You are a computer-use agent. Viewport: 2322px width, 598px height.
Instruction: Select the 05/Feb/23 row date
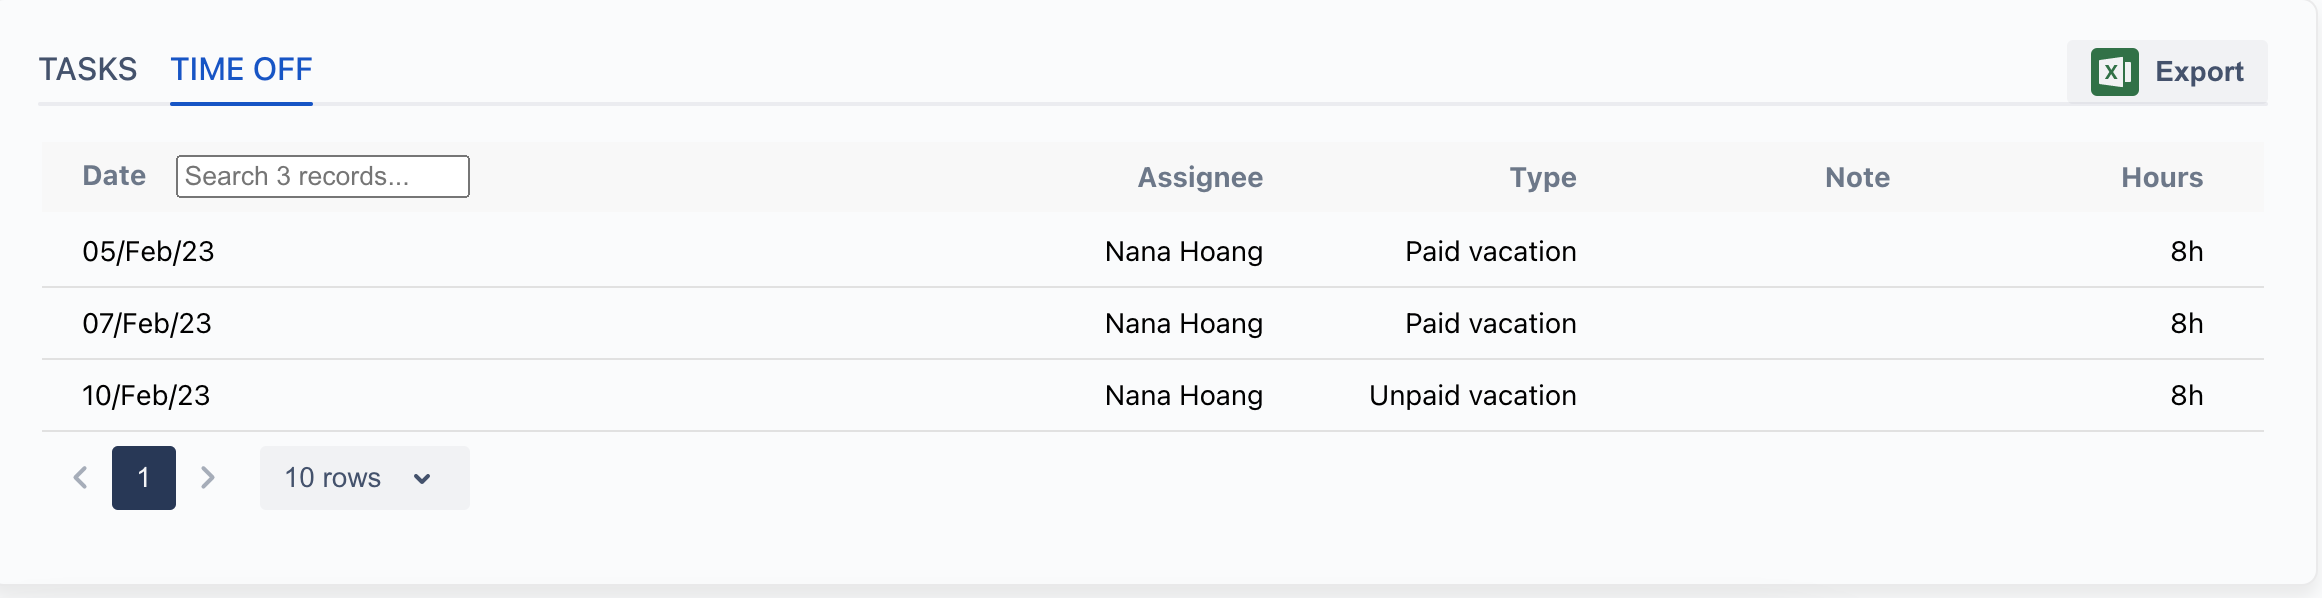tap(148, 251)
